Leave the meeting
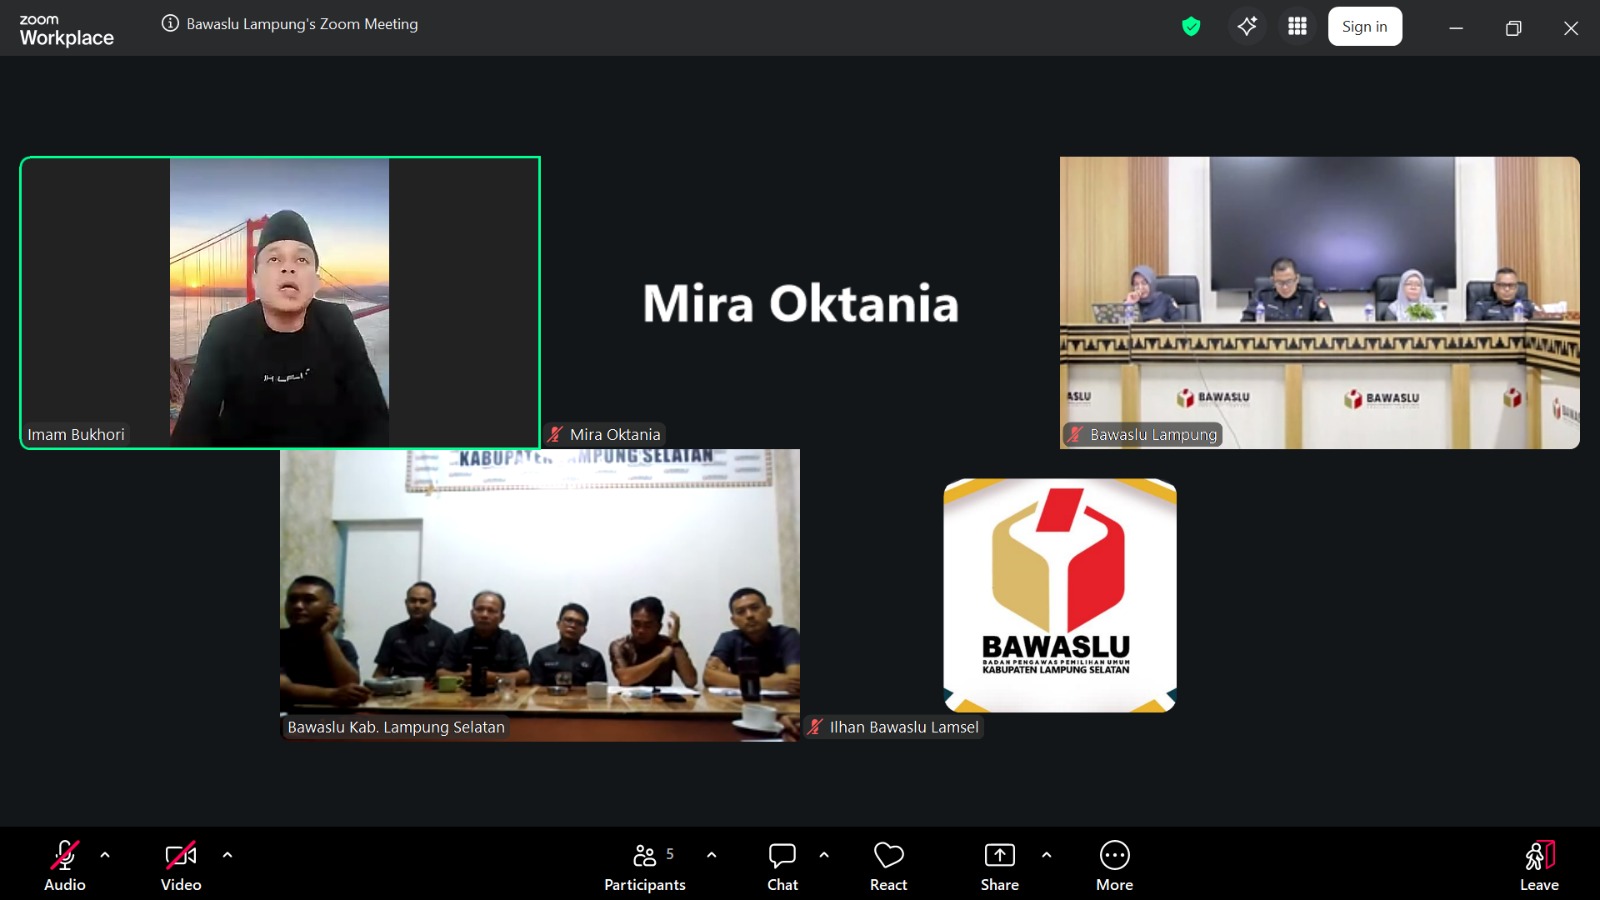The height and width of the screenshot is (900, 1600). click(1539, 866)
